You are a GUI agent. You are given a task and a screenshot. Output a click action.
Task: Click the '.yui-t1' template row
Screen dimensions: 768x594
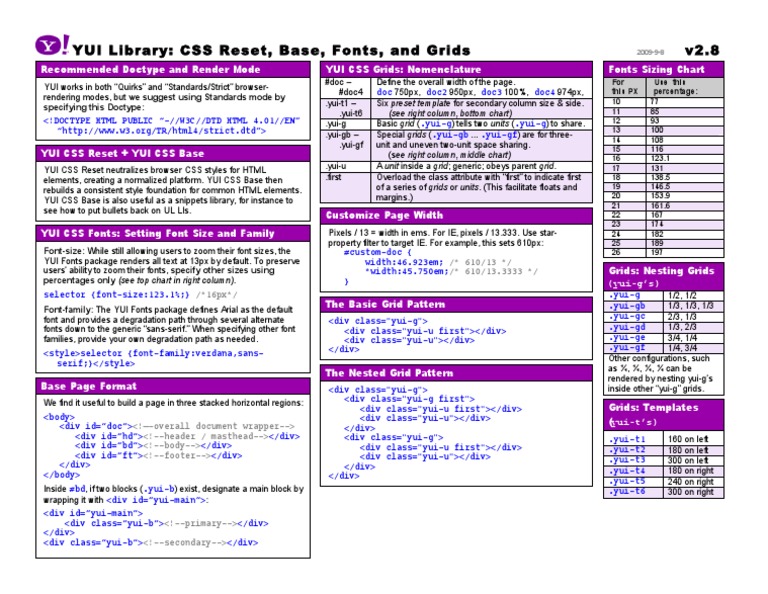[664, 439]
